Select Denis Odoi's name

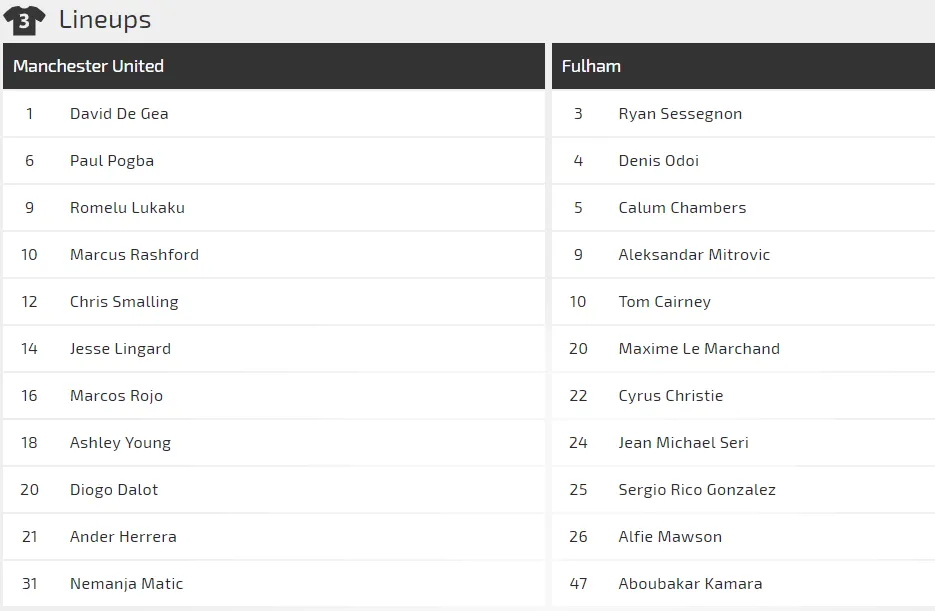pyautogui.click(x=658, y=161)
